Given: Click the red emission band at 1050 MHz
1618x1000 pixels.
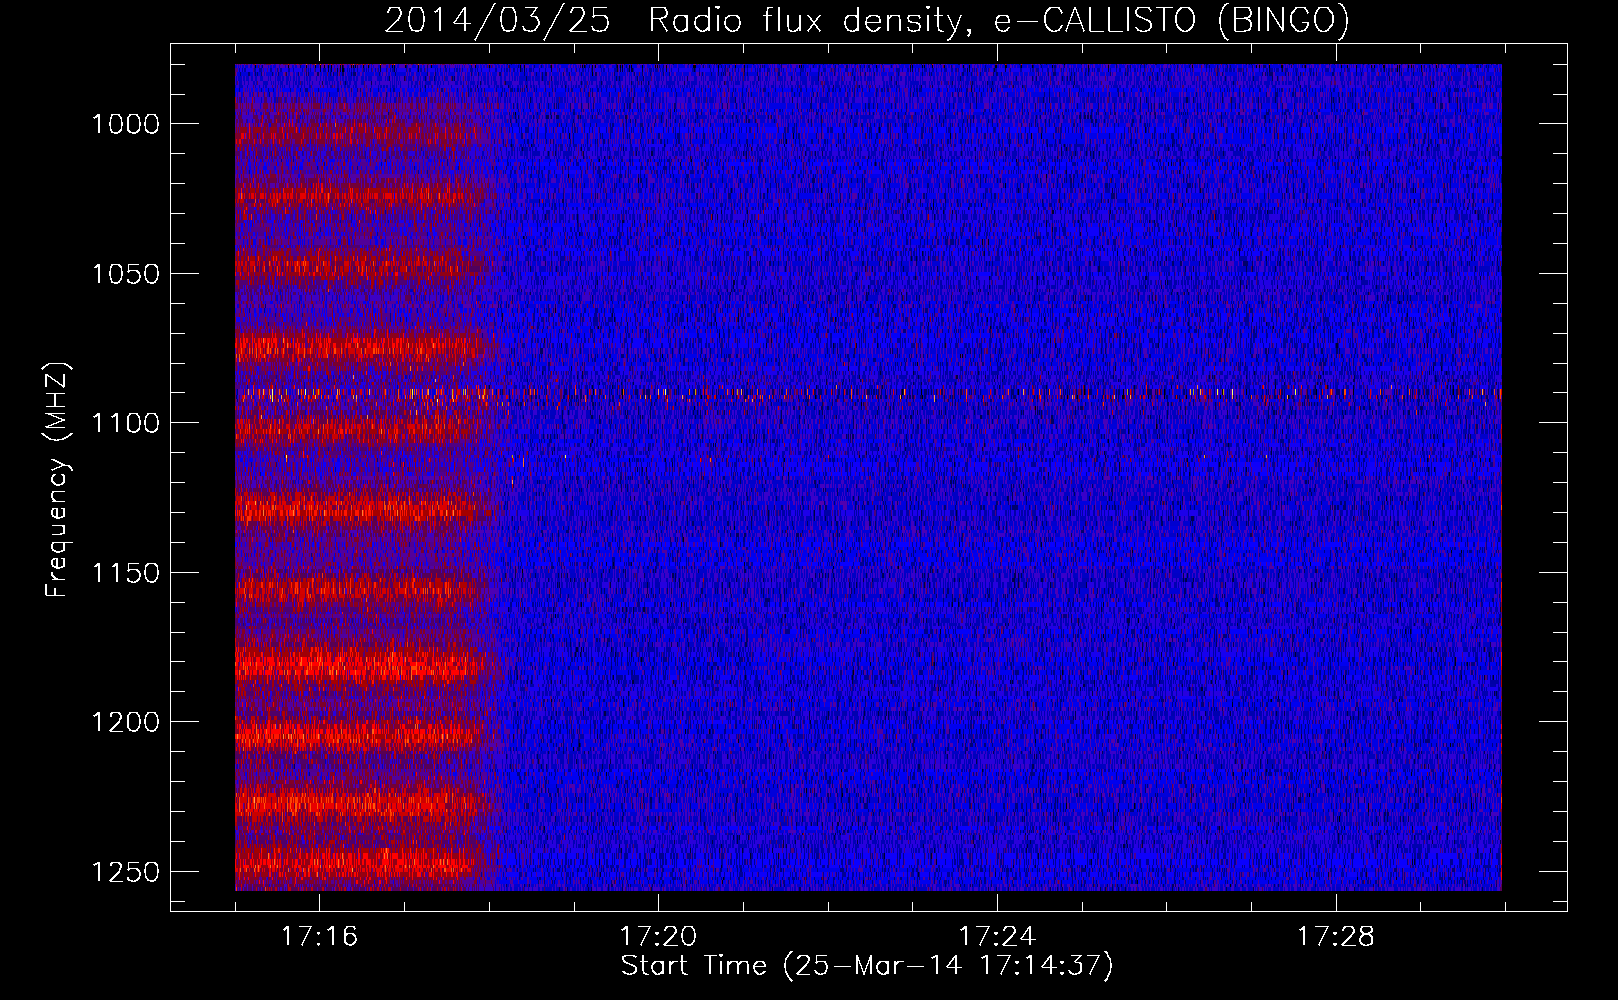Looking at the screenshot, I should point(360,264).
